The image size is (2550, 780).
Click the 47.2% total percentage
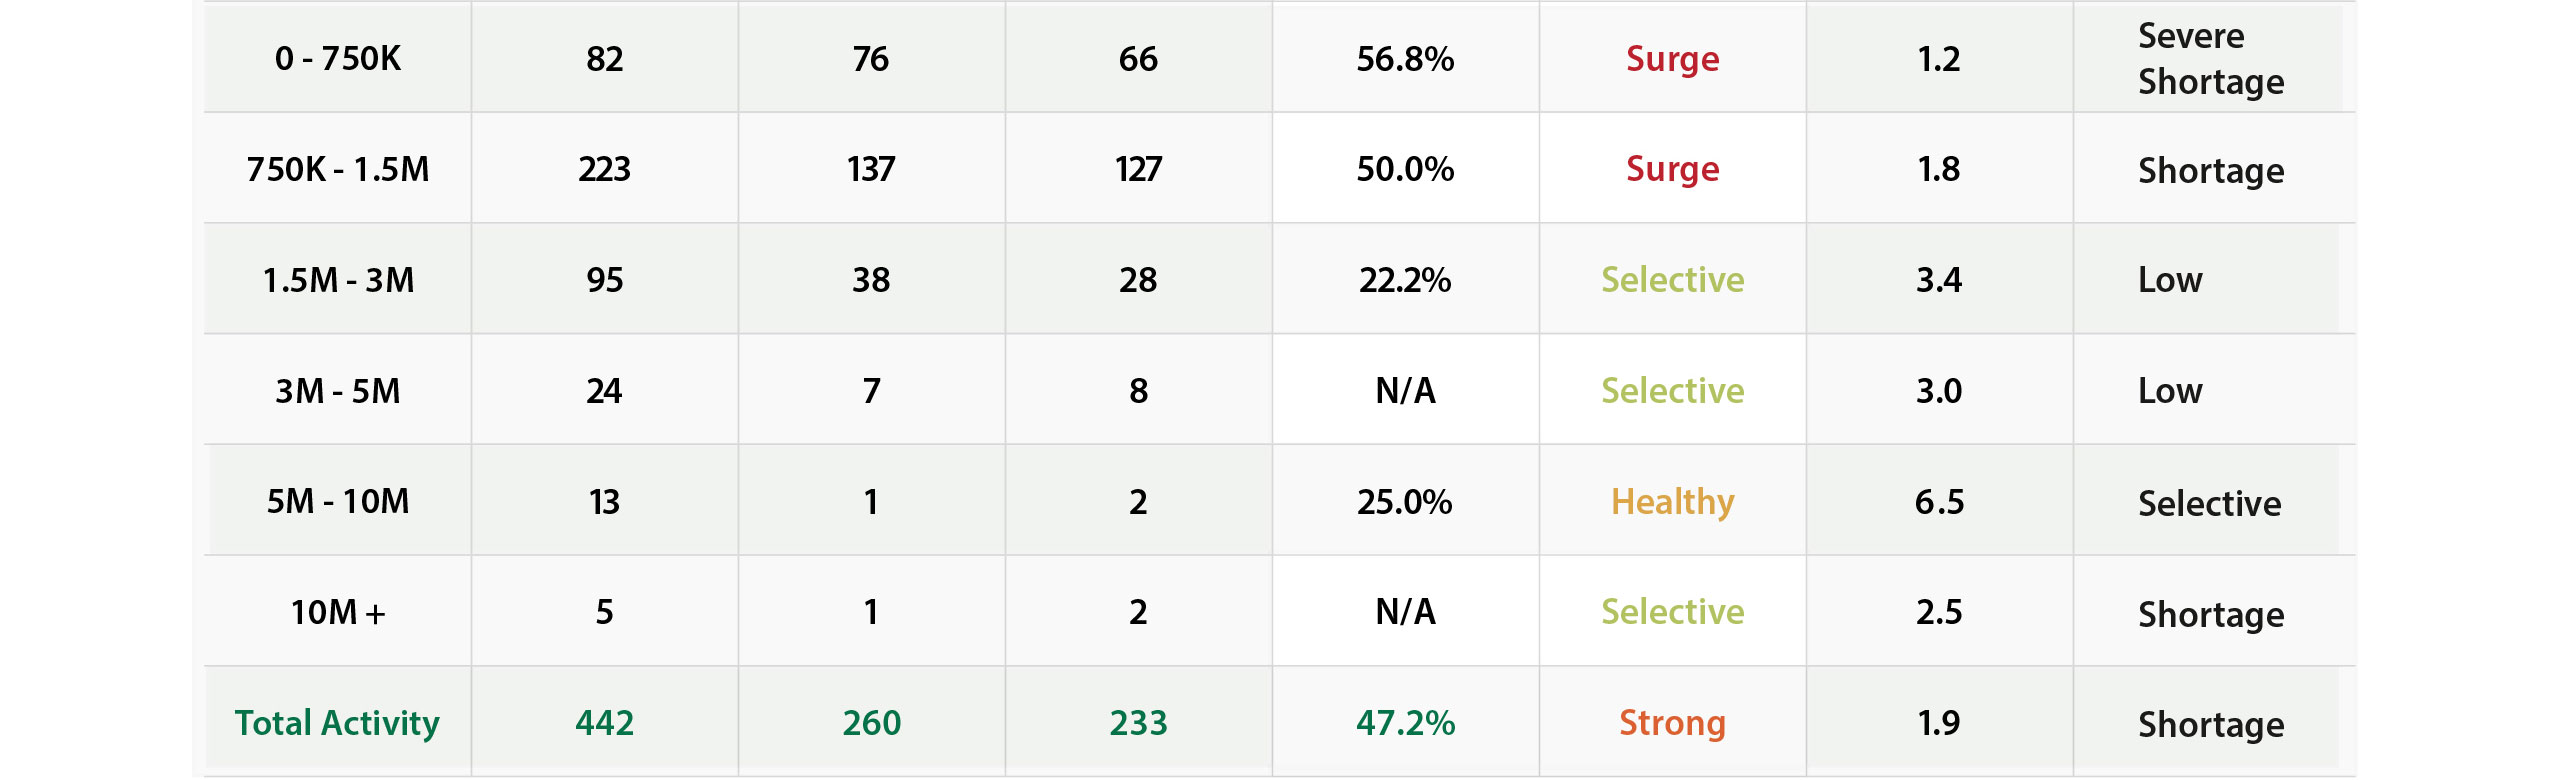(1404, 723)
